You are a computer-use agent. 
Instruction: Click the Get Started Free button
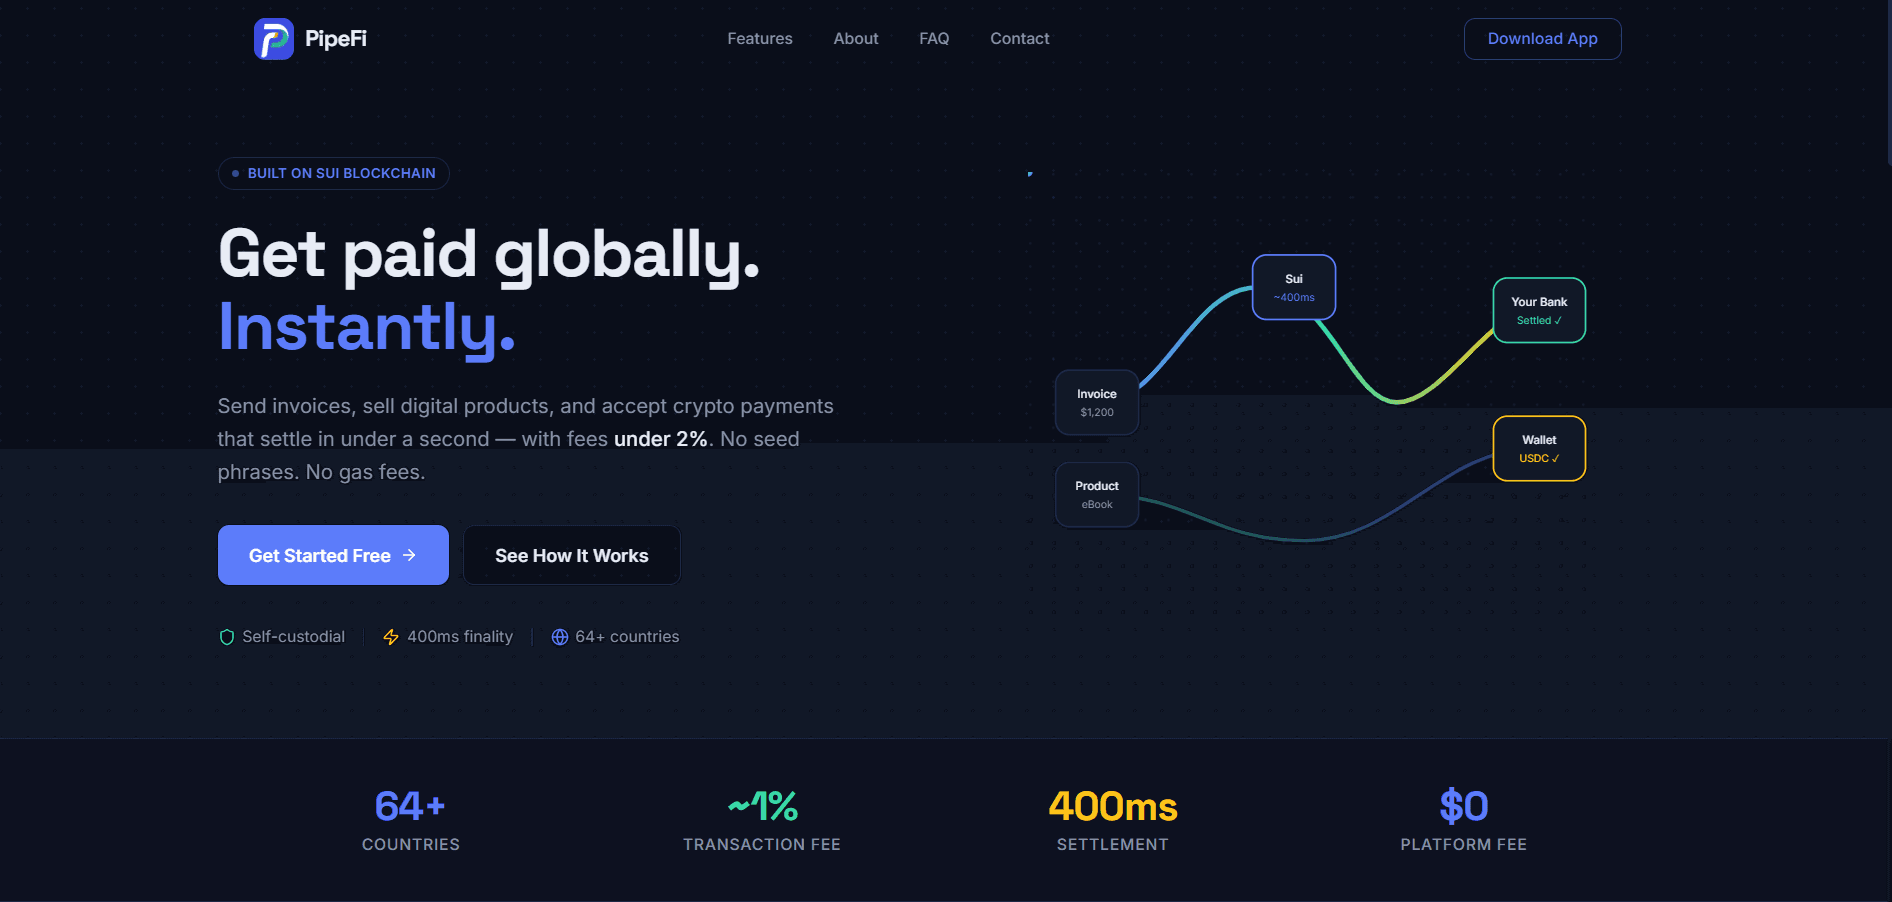click(x=332, y=555)
